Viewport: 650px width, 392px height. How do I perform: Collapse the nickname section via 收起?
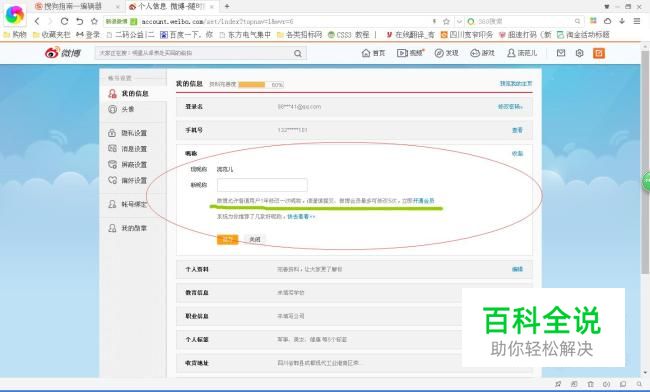tap(517, 153)
